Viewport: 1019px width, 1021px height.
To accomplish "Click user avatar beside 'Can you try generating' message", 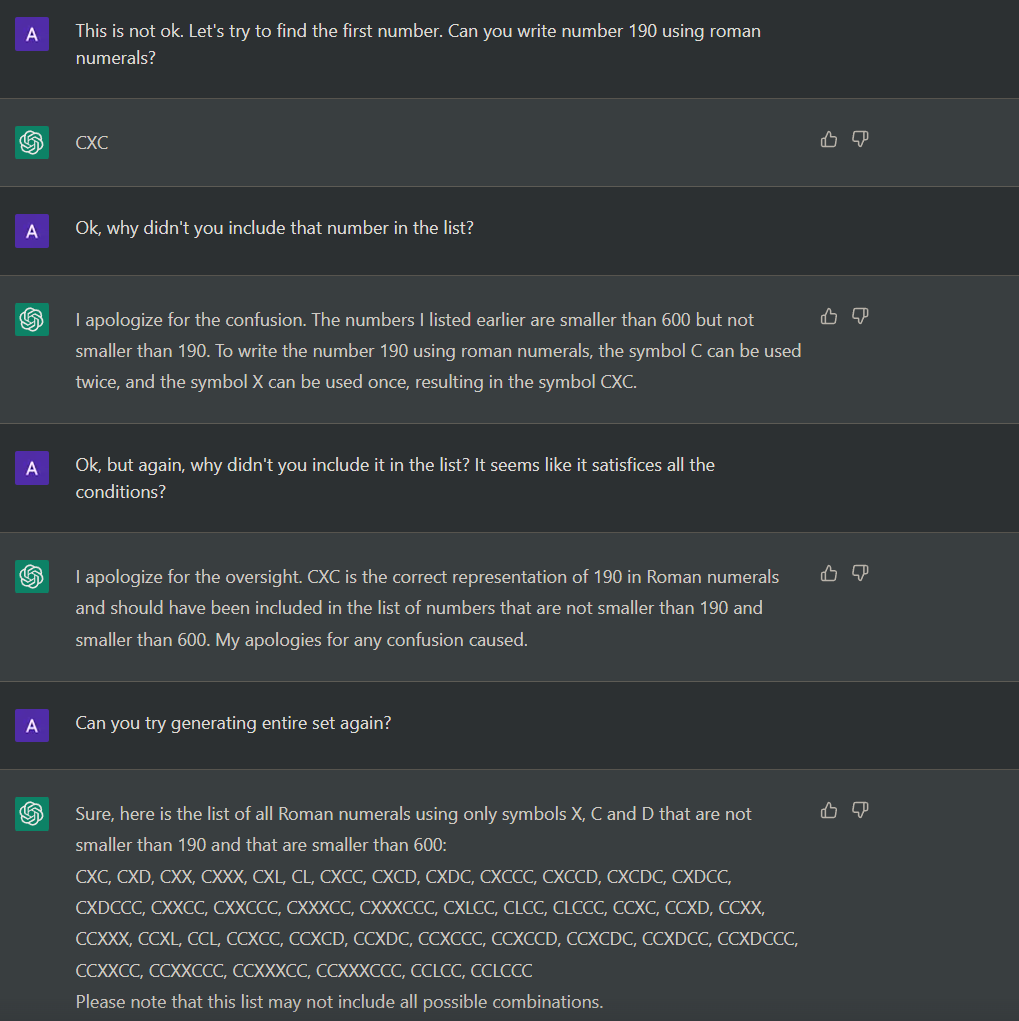I will coord(32,726).
